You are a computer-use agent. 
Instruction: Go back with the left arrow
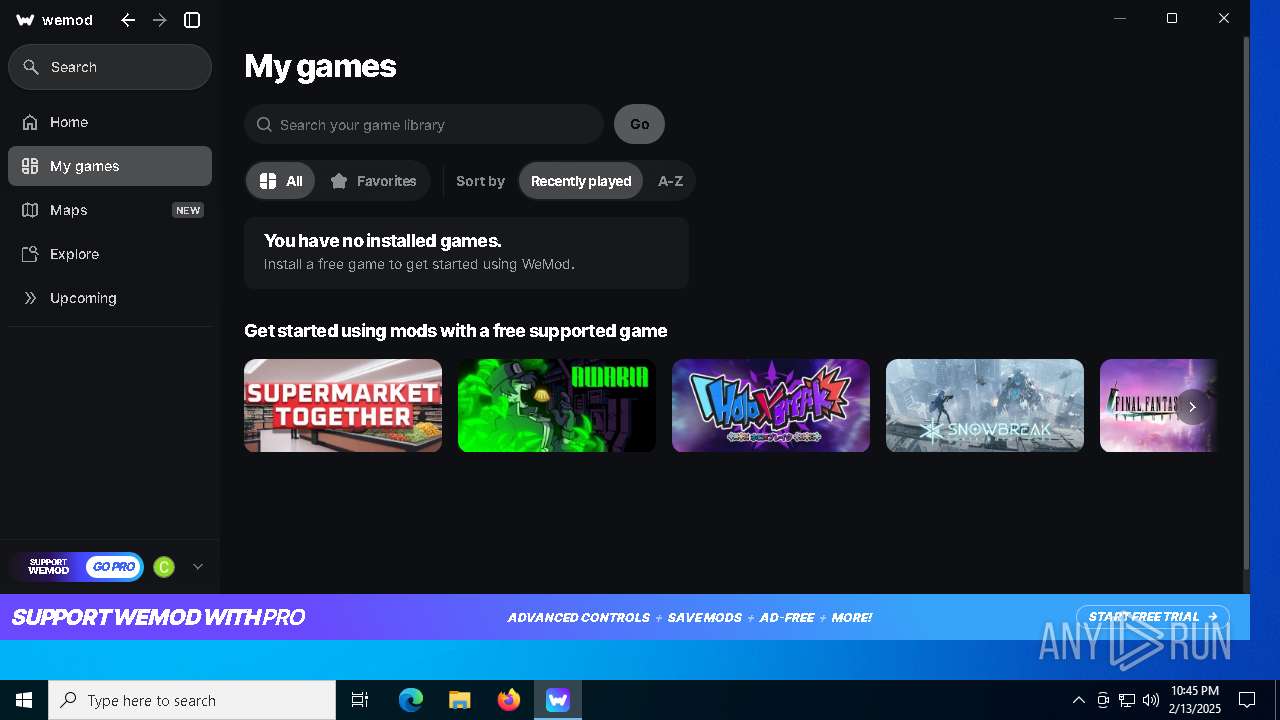coord(128,20)
